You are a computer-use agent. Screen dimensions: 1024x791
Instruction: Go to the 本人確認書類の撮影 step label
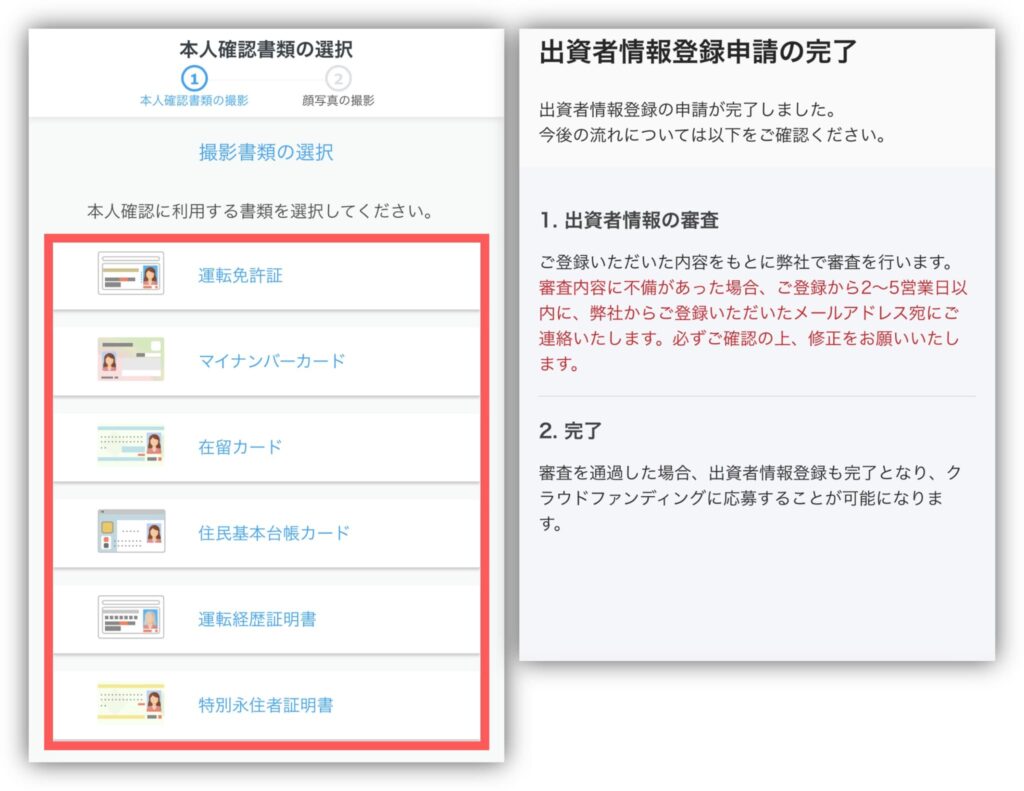[x=194, y=101]
